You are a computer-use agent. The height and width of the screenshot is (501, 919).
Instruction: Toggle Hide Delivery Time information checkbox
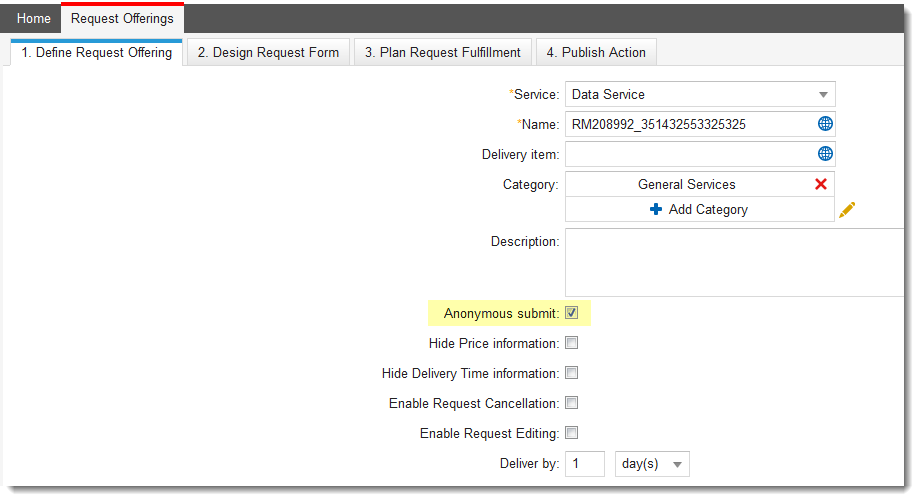click(572, 373)
